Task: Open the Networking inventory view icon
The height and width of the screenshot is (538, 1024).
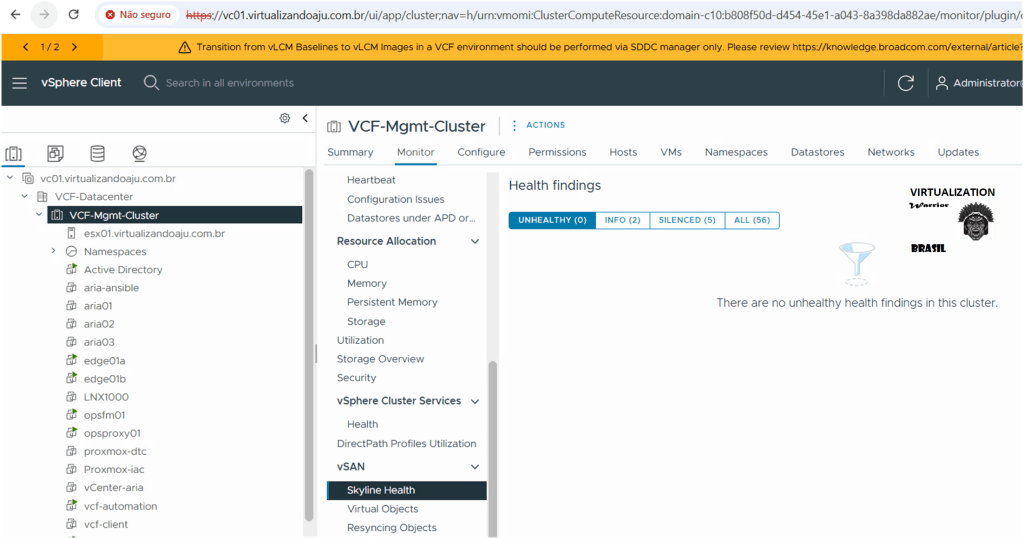Action: pyautogui.click(x=139, y=154)
